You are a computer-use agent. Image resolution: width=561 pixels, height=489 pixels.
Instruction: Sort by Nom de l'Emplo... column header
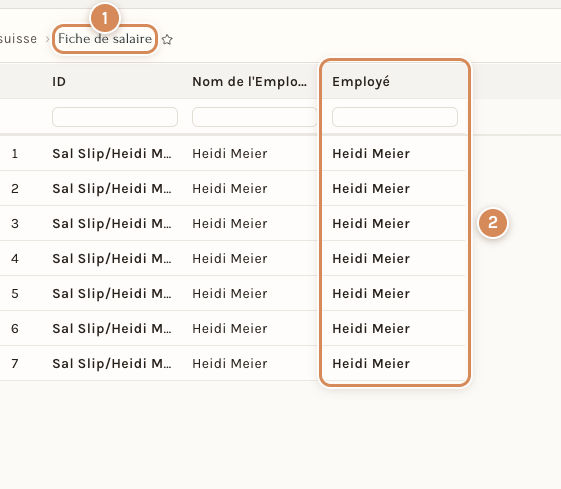click(x=249, y=82)
